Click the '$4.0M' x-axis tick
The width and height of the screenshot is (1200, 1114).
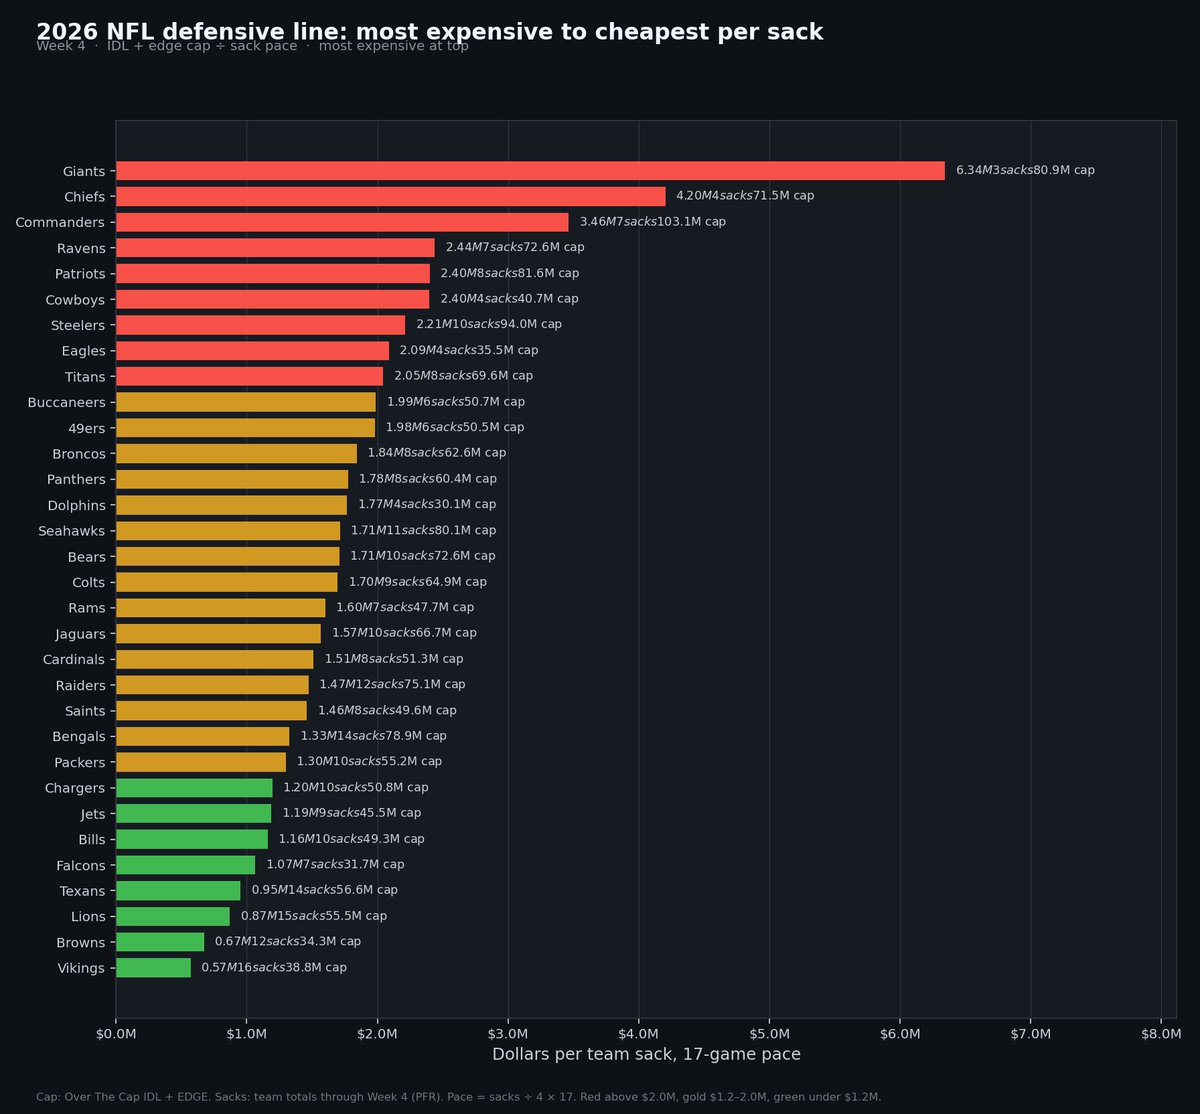[639, 1034]
